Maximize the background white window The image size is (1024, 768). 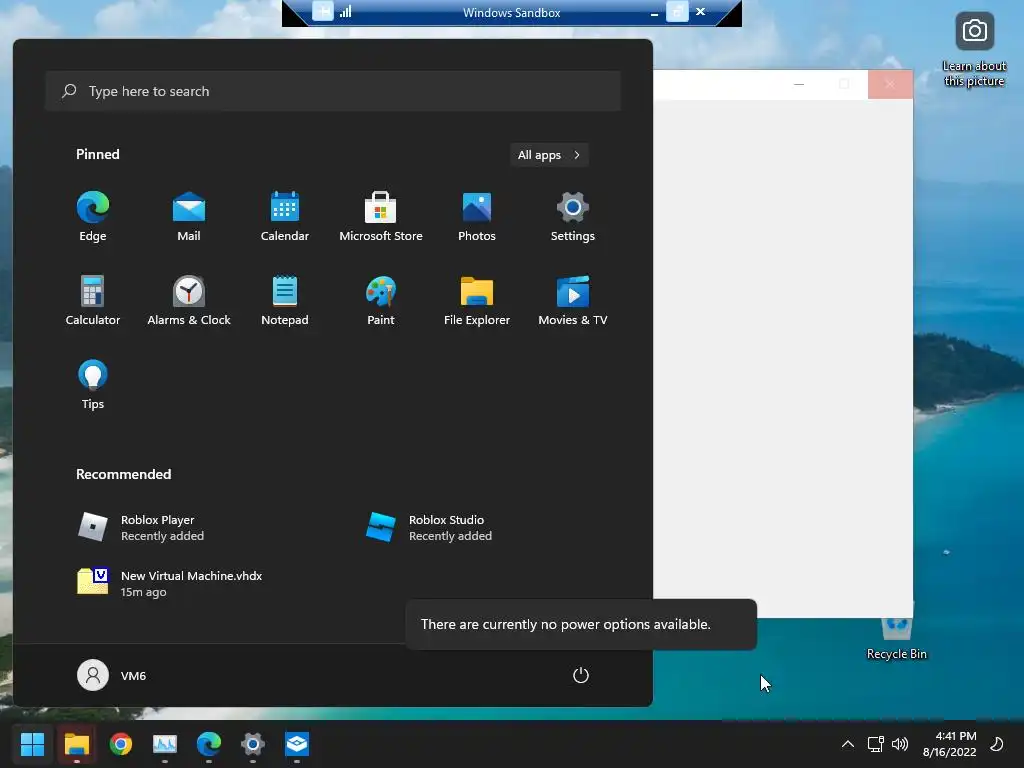(x=844, y=84)
